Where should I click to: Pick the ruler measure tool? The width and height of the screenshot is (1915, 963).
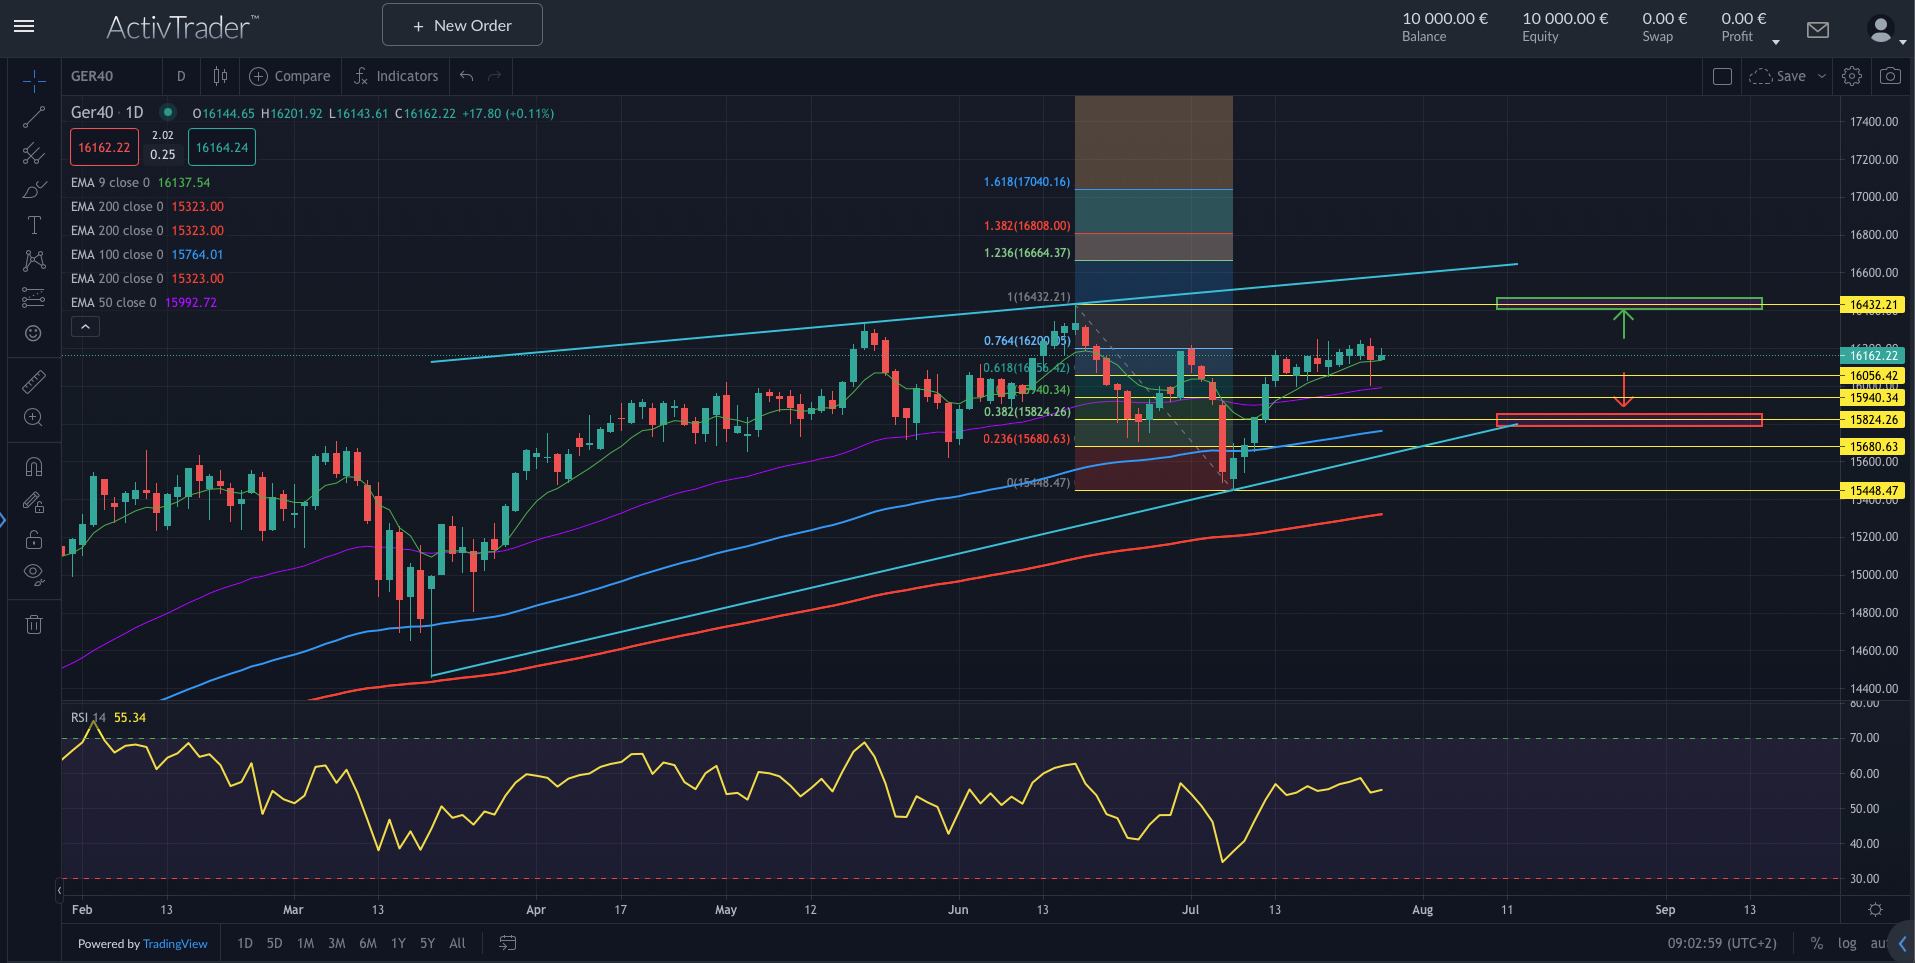(34, 381)
